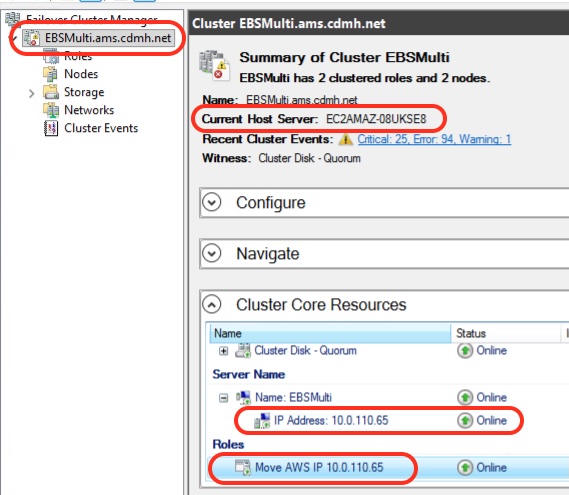Collapse the Name: EBSMulti row
The height and width of the screenshot is (495, 569).
click(224, 398)
